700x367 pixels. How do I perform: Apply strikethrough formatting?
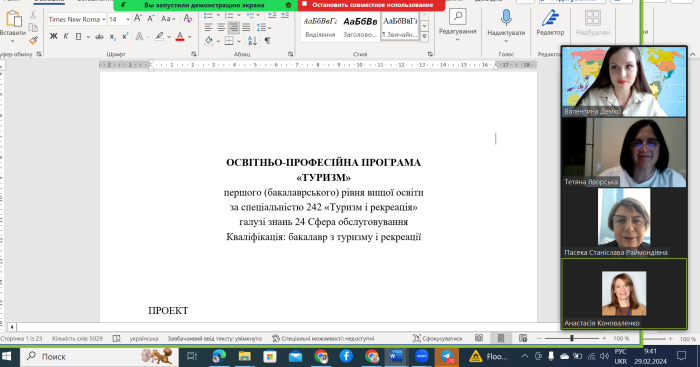tap(99, 37)
